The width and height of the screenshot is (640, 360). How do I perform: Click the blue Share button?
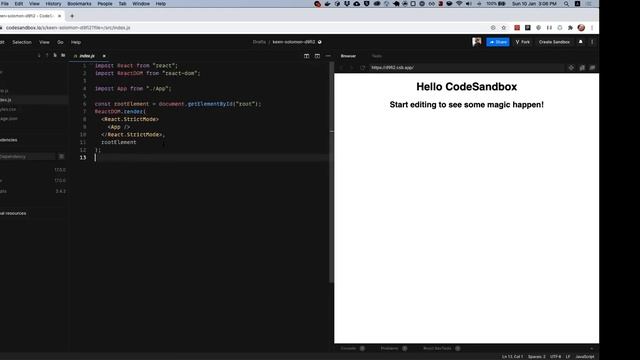[498, 42]
